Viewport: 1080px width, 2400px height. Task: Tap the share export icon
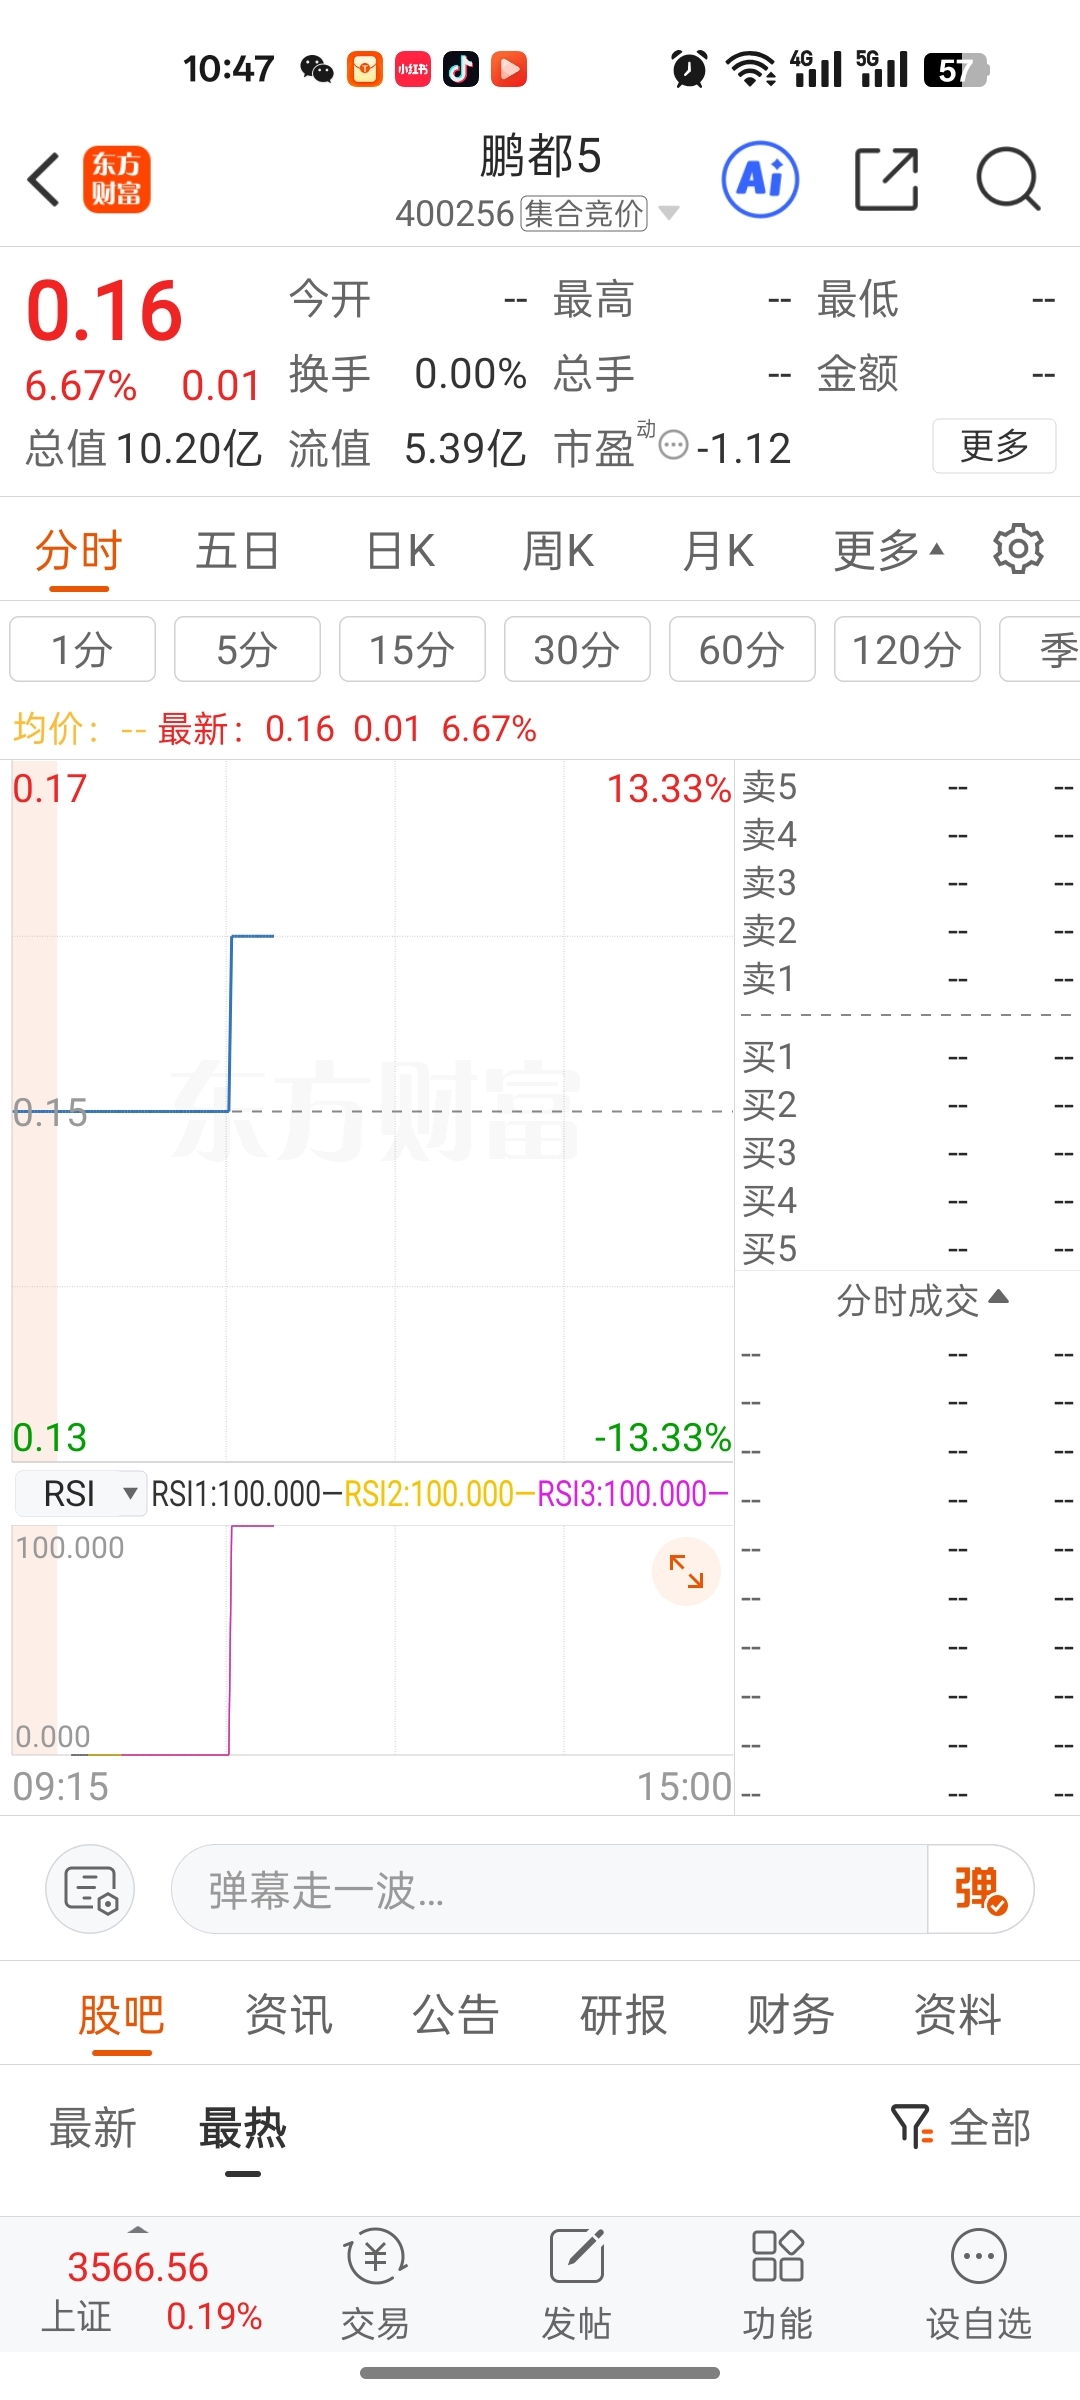pyautogui.click(x=887, y=180)
